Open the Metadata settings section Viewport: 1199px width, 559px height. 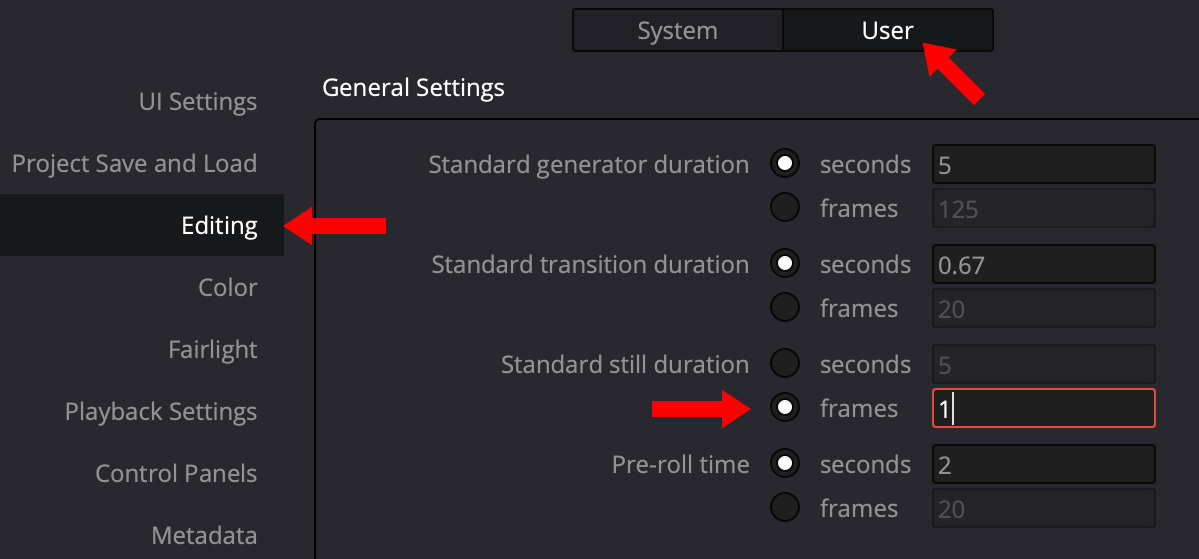(204, 536)
